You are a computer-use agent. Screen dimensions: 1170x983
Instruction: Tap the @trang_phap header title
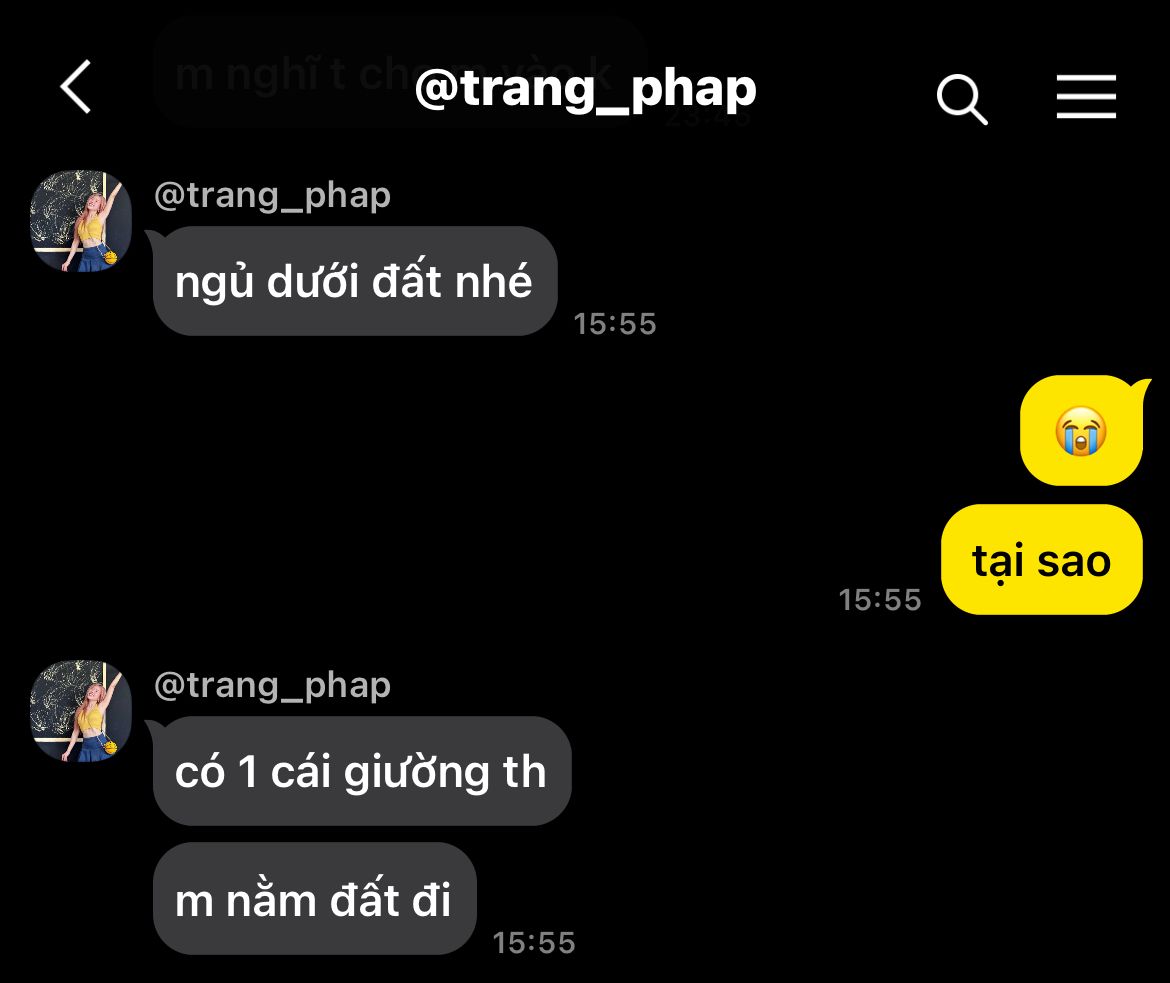585,90
